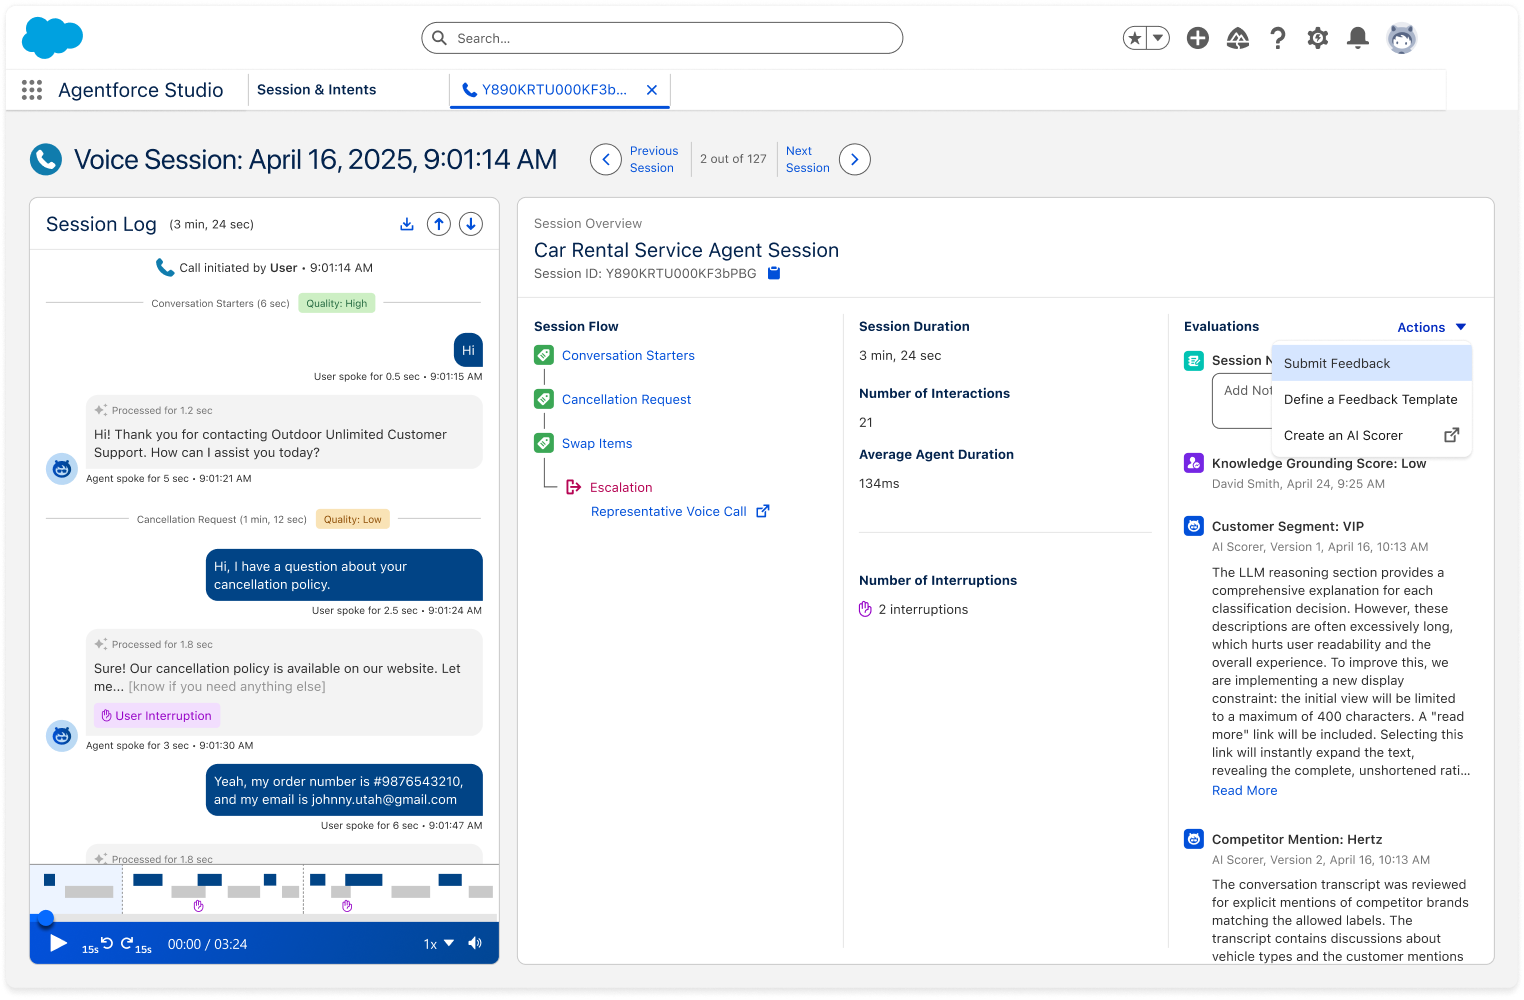The height and width of the screenshot is (1000, 1524).
Task: Open the Trailhead guidance icon
Action: 1238,38
